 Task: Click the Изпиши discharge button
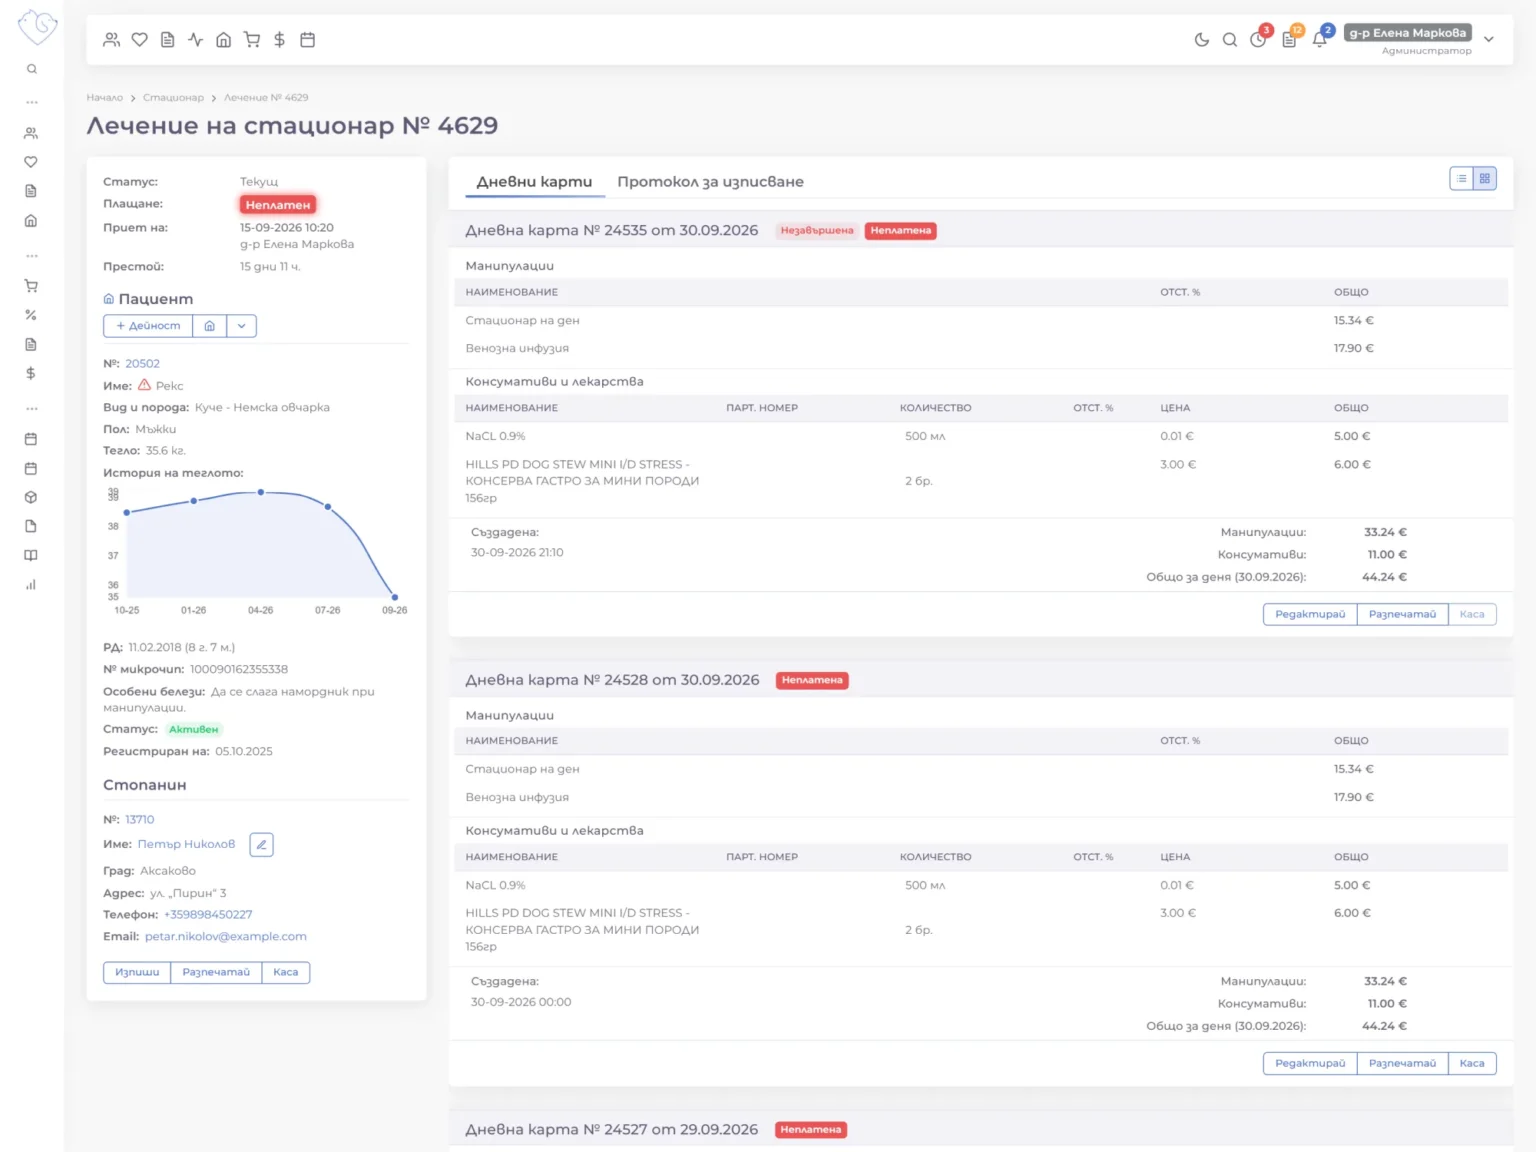click(137, 972)
